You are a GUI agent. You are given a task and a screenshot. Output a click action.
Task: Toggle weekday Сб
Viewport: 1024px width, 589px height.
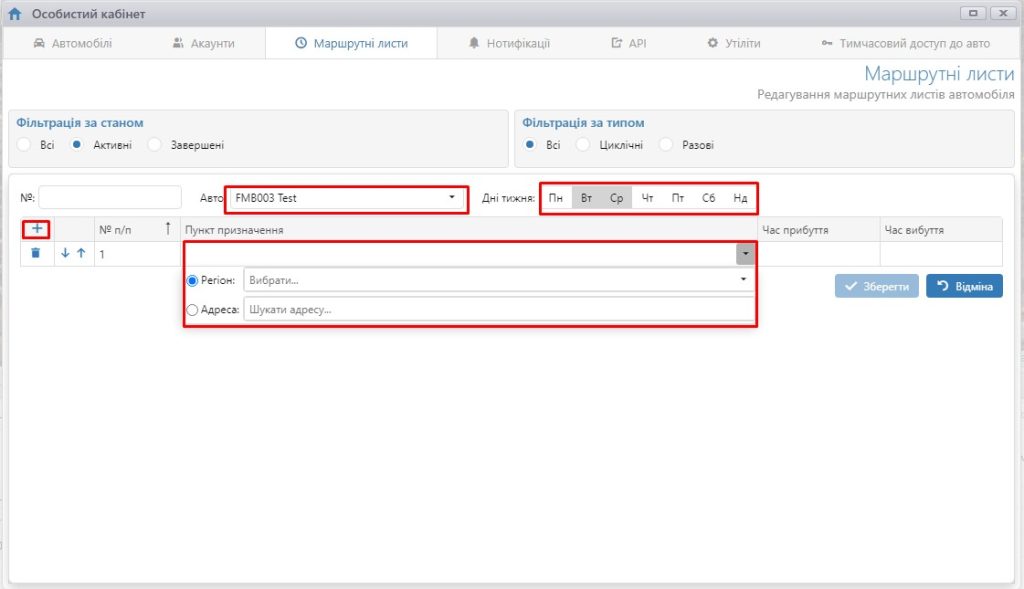click(709, 198)
